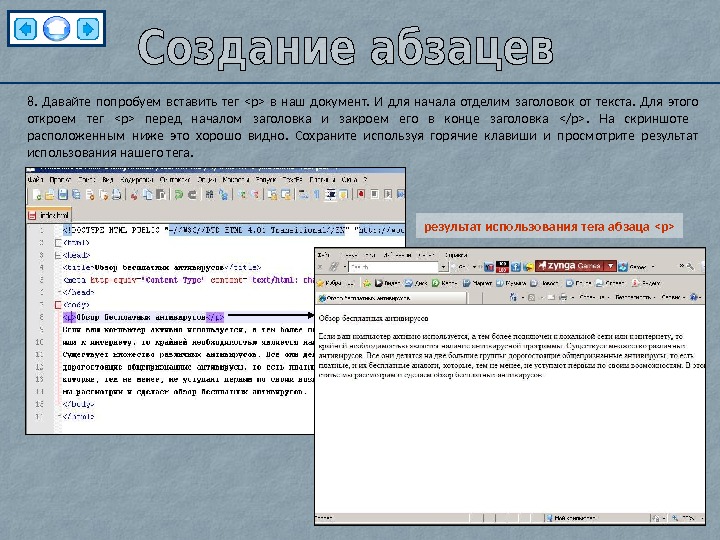Click the browser wrench tools icon
This screenshot has width=720, height=540.
[x=690, y=266]
